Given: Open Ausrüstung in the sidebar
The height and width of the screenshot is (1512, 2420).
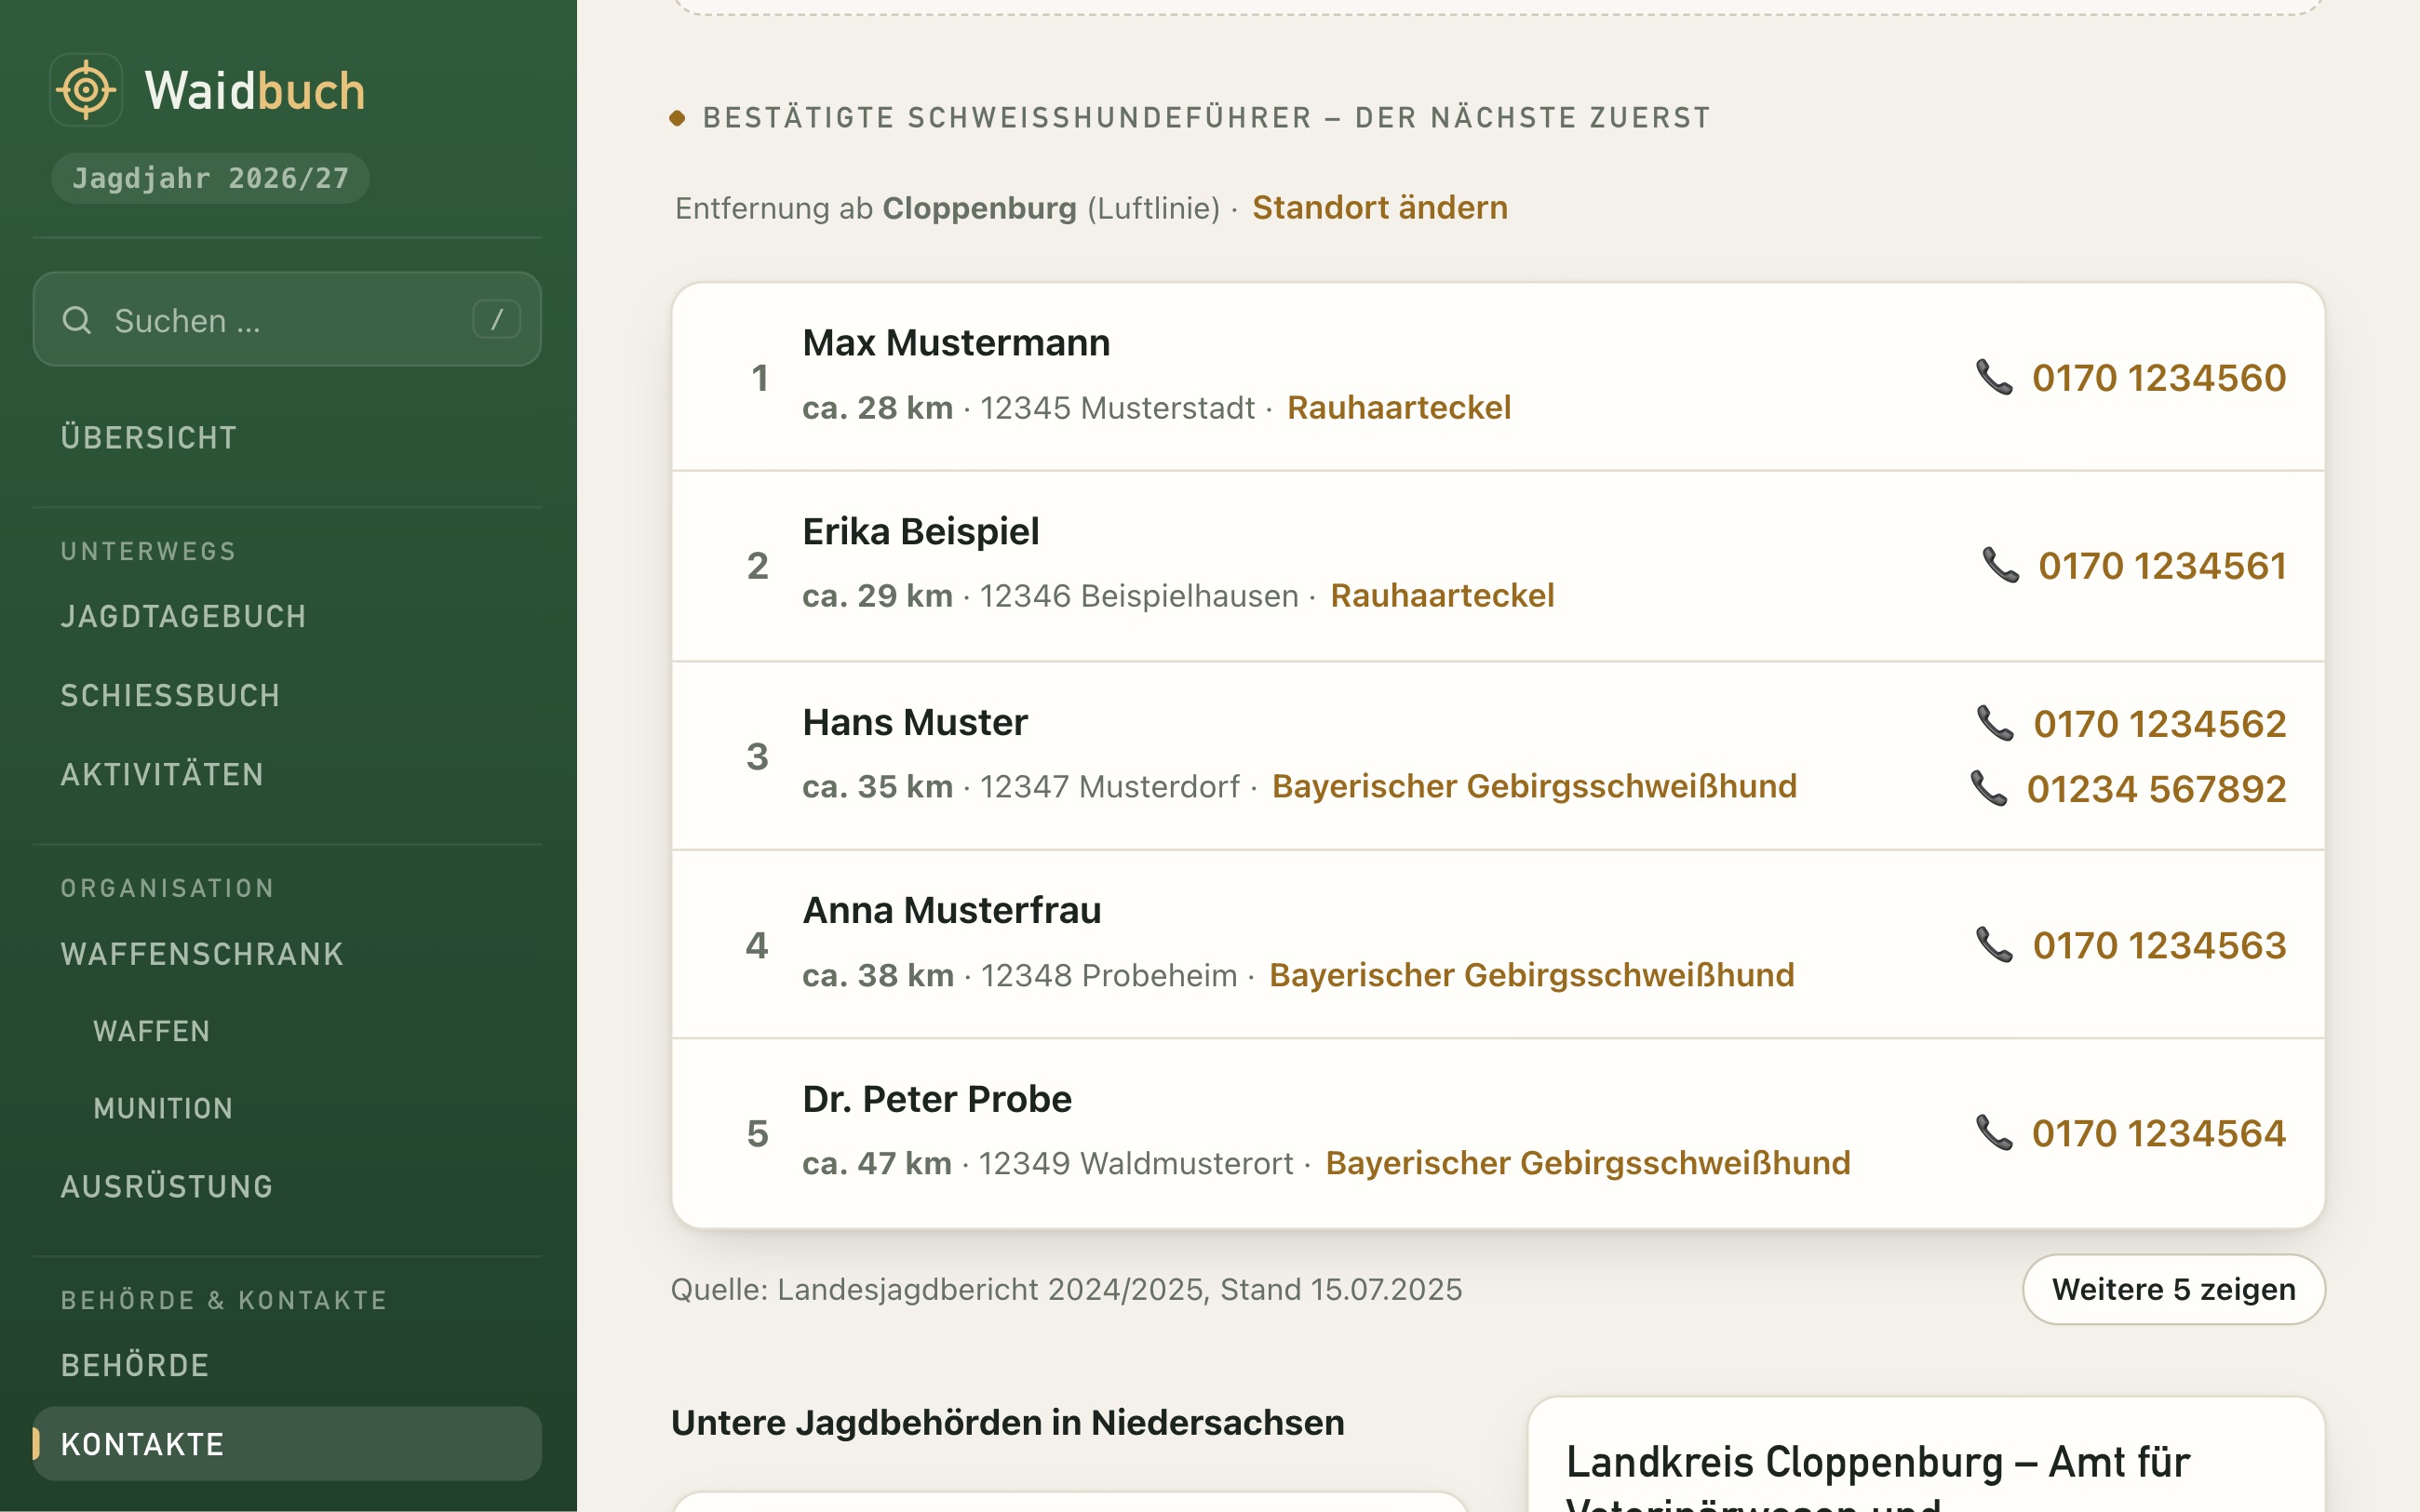Looking at the screenshot, I should 167,1186.
